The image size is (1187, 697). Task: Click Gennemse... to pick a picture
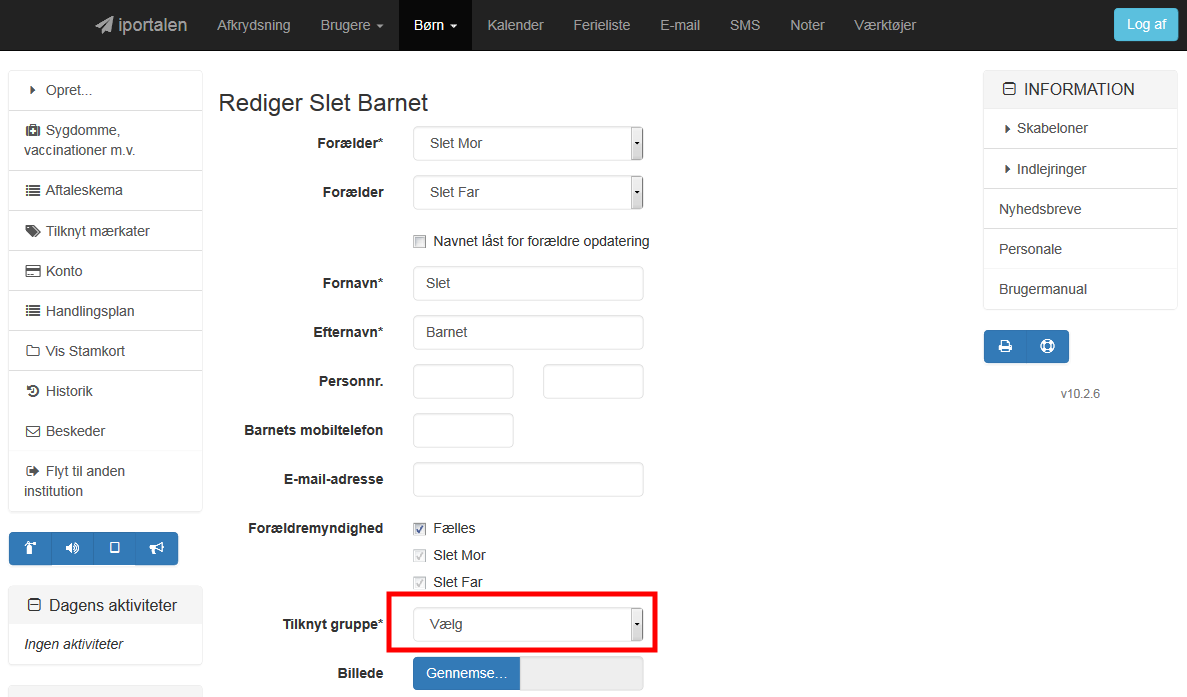point(466,674)
